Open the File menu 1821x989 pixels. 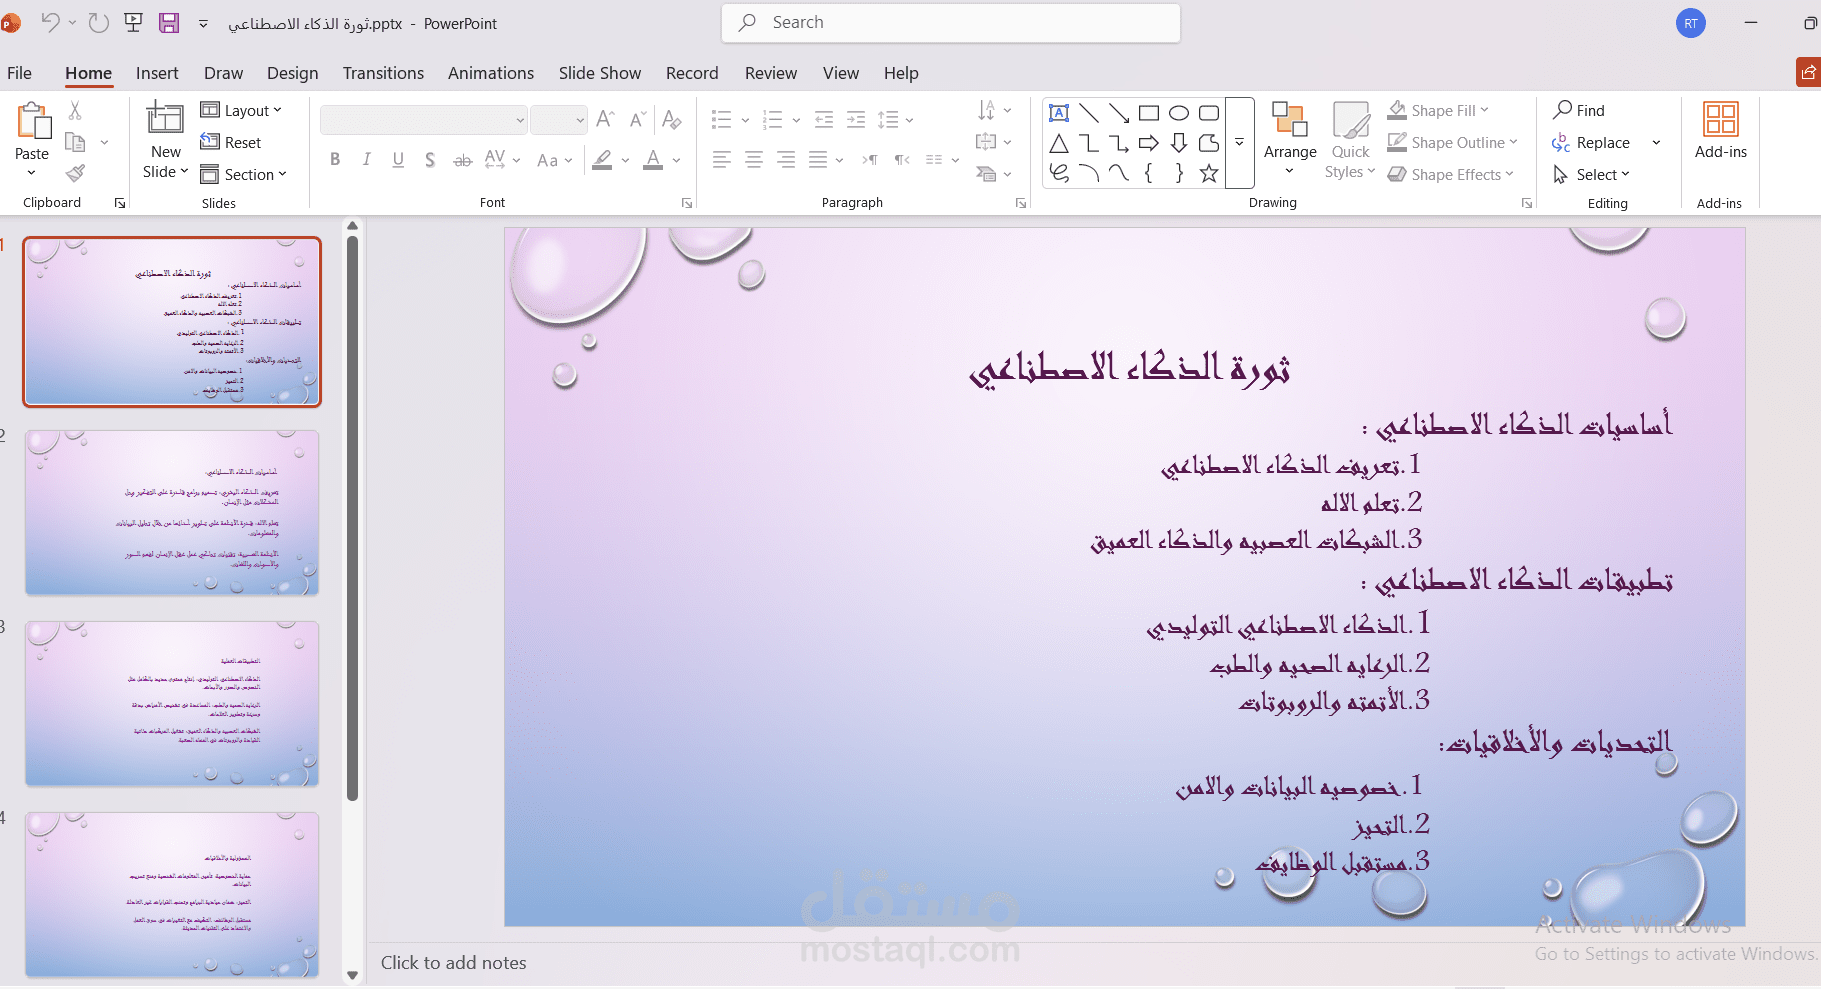tap(19, 73)
